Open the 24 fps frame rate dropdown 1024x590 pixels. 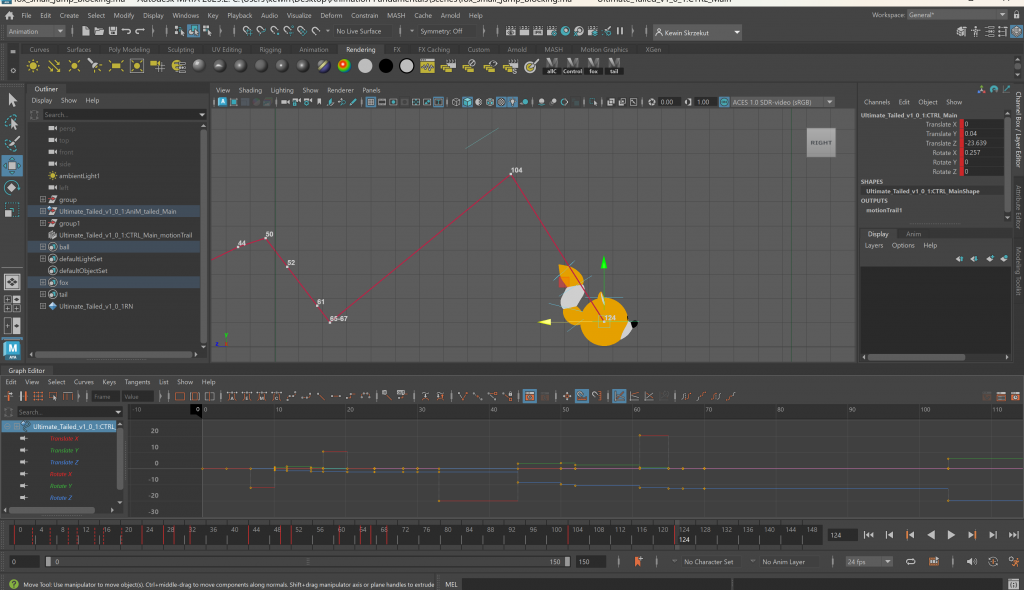(x=869, y=562)
